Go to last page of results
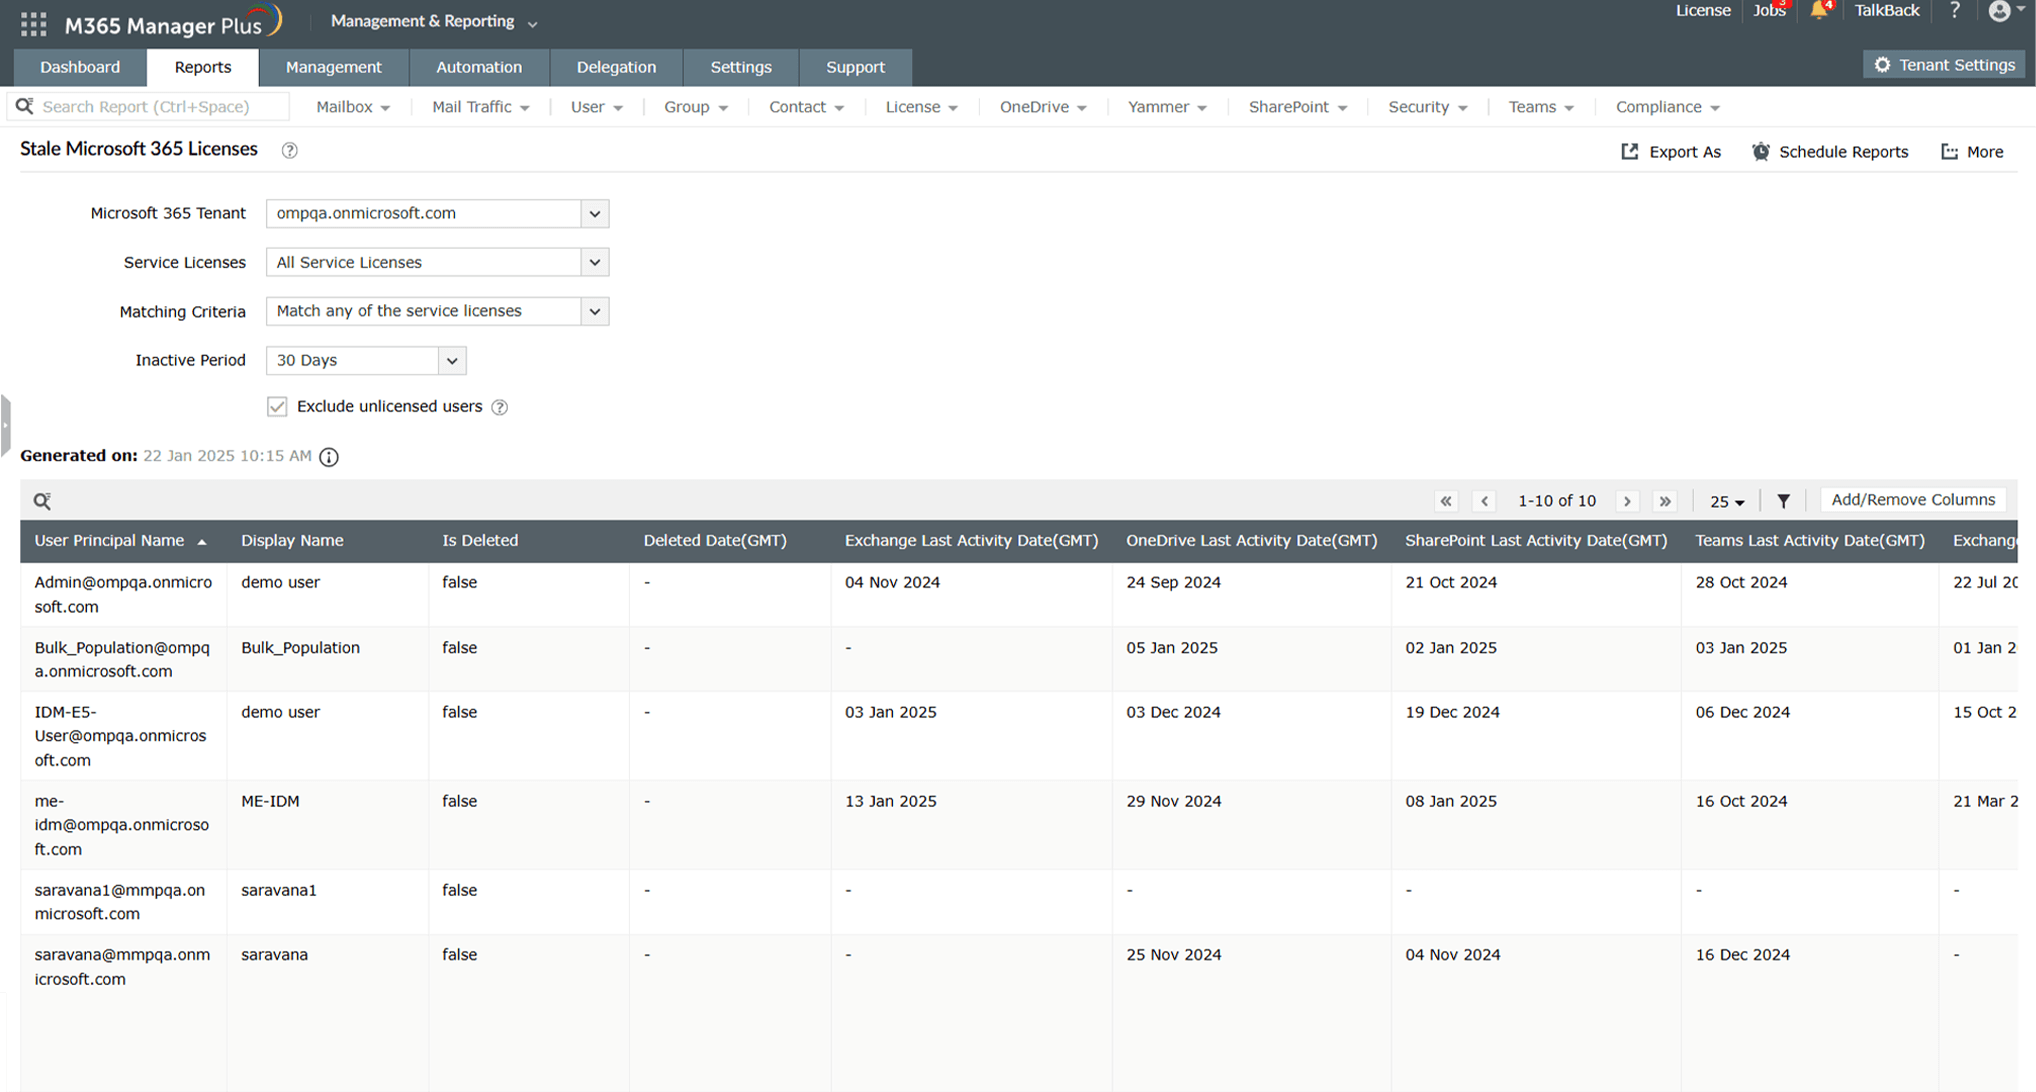The image size is (2036, 1092). pos(1665,501)
